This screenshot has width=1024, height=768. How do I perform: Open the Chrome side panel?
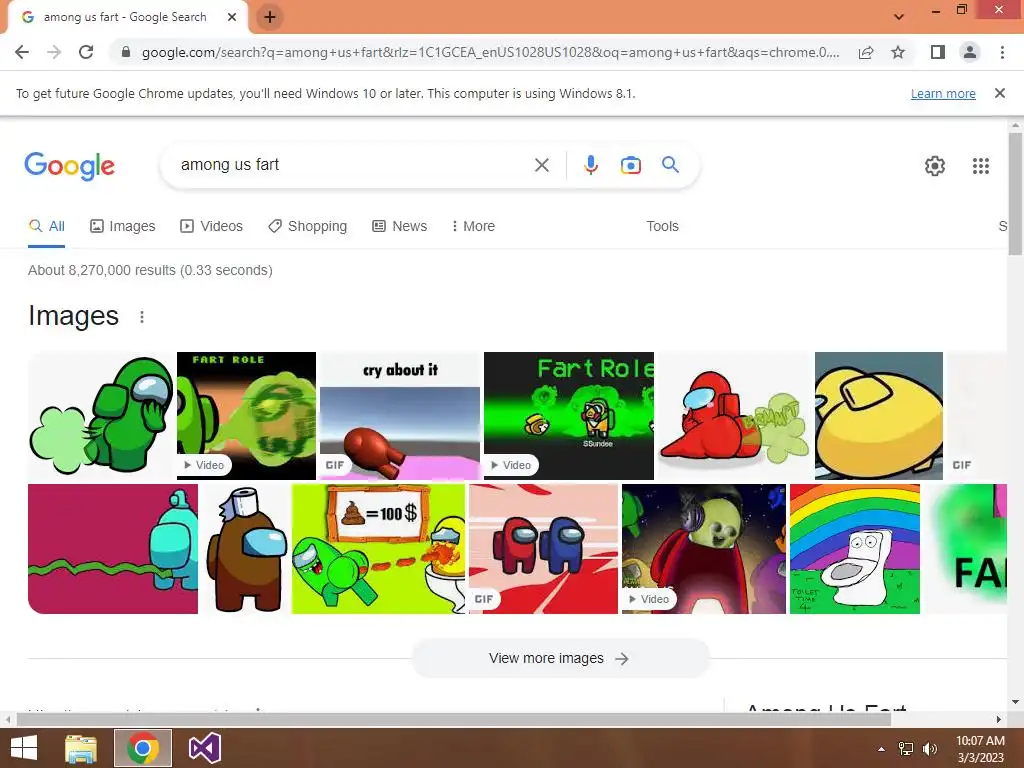click(938, 52)
